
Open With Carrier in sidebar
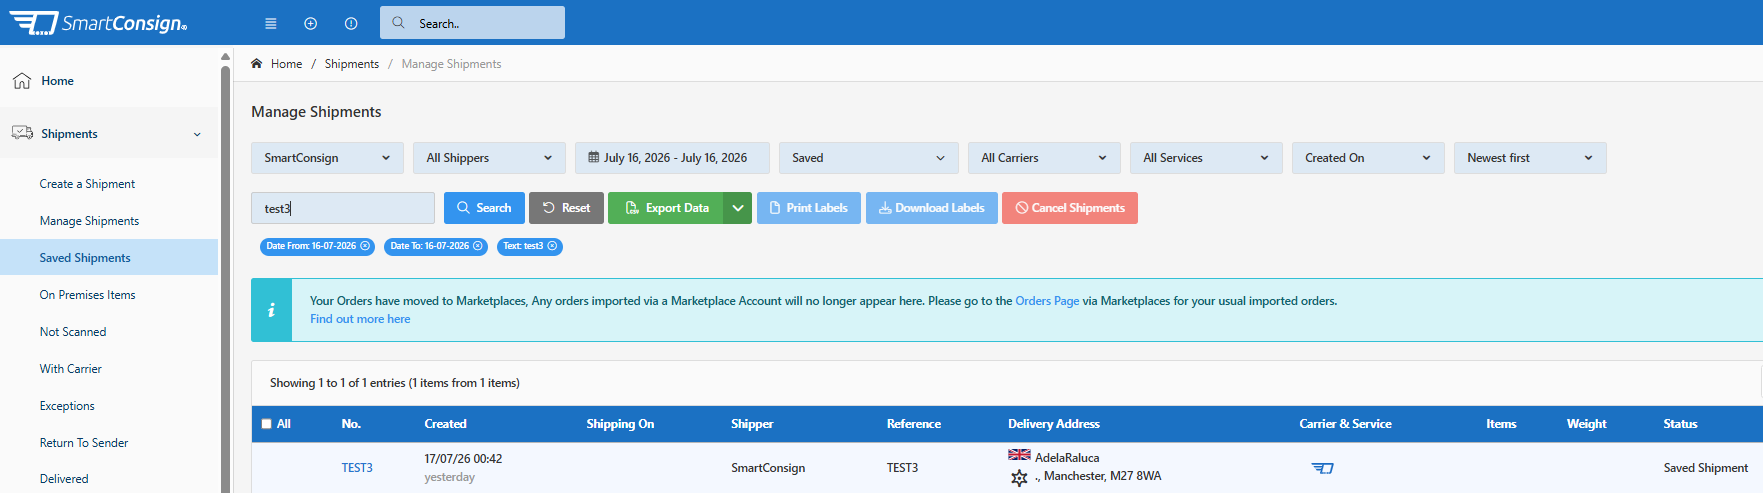pyautogui.click(x=71, y=369)
